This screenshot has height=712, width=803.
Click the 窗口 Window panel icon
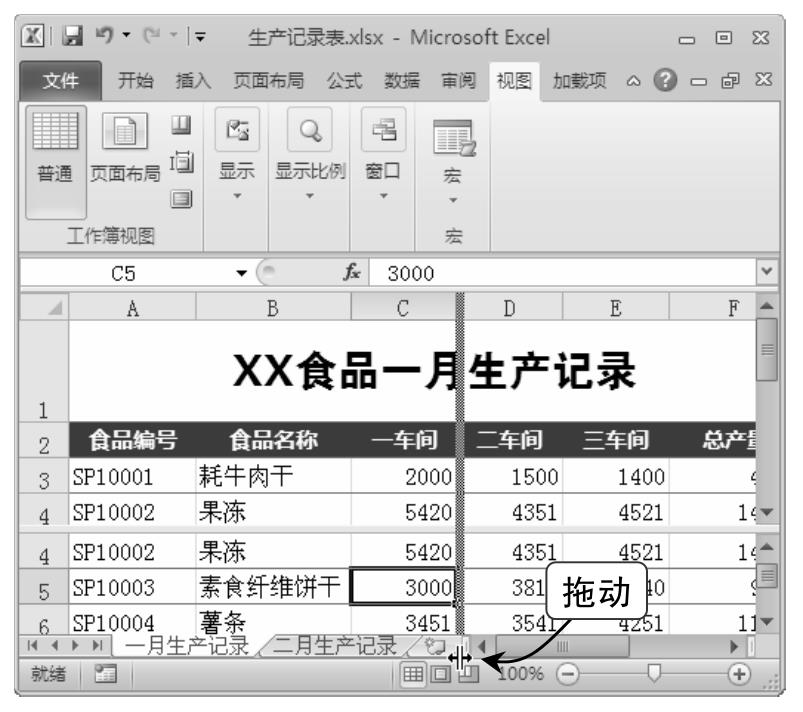(384, 130)
